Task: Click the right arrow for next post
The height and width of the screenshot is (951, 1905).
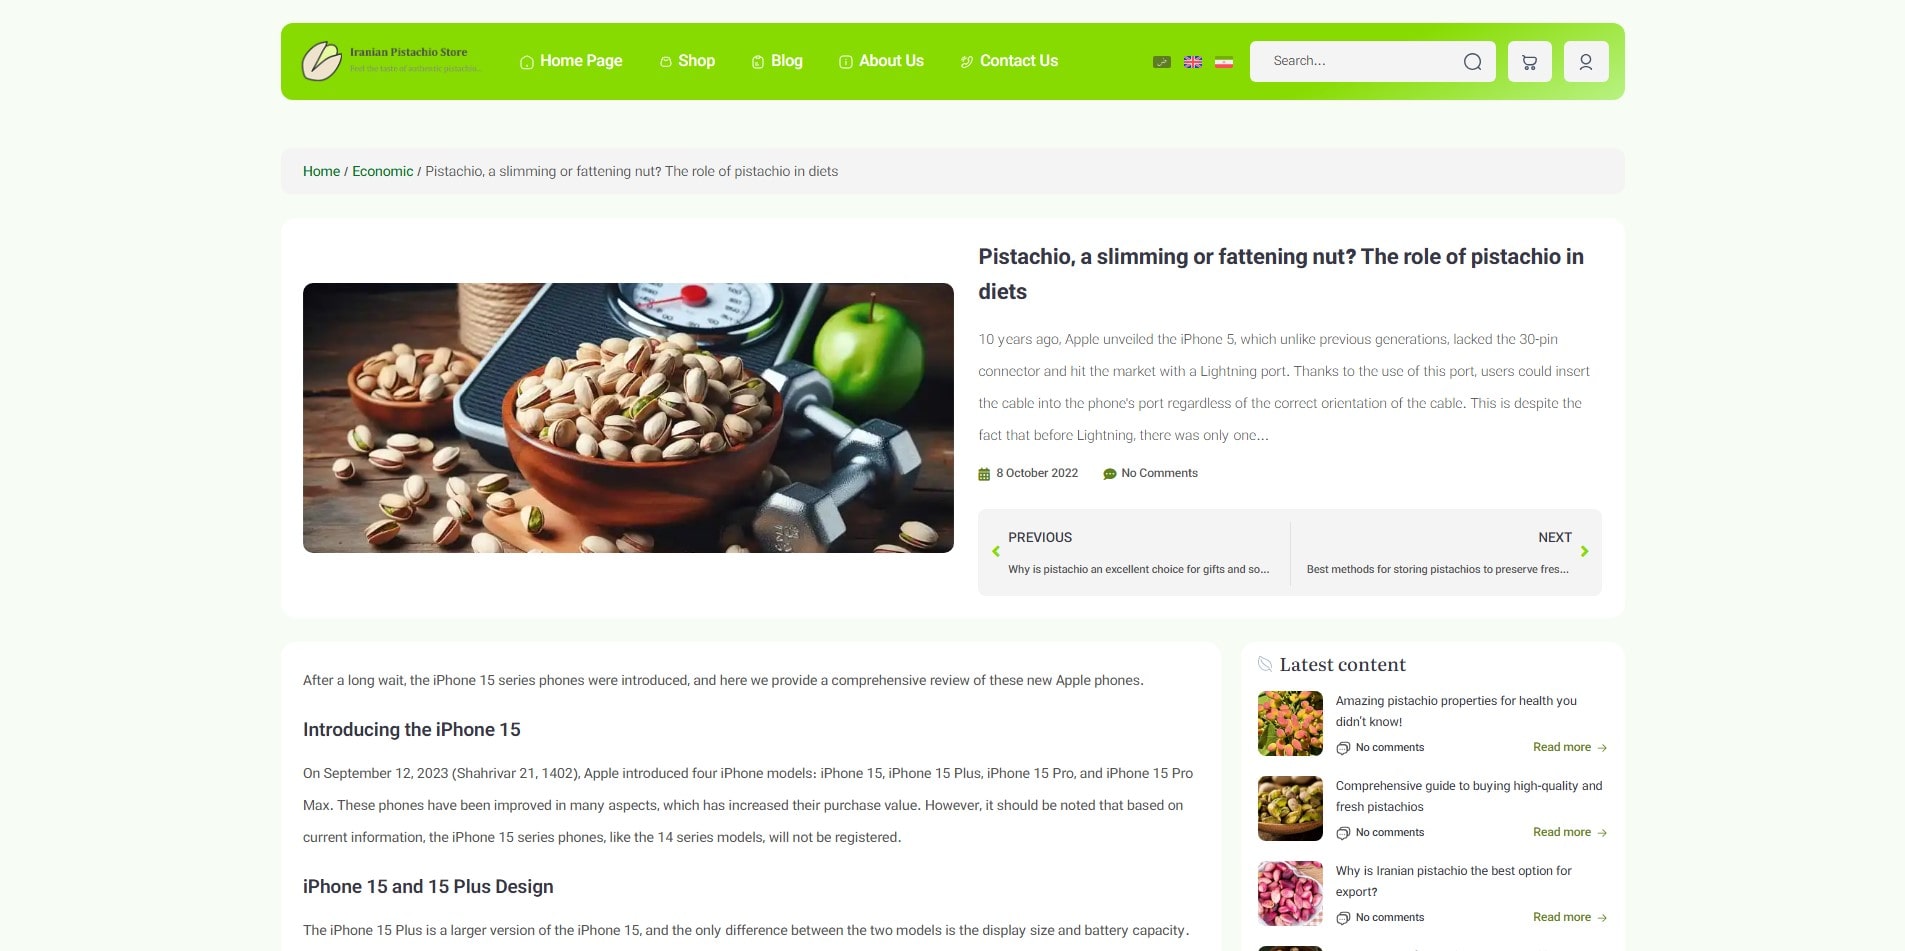Action: [x=1584, y=551]
